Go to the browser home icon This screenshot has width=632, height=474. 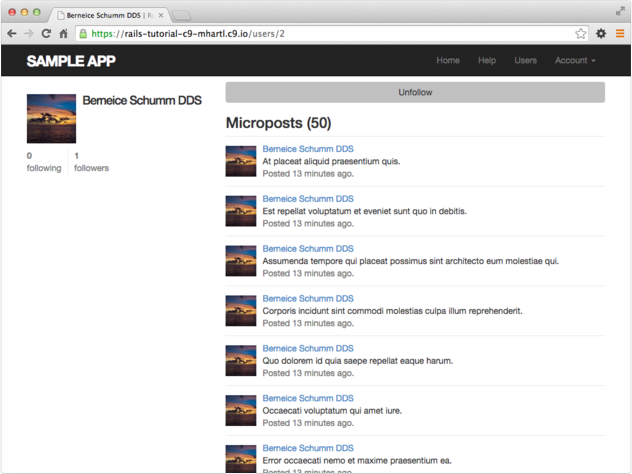pos(63,33)
